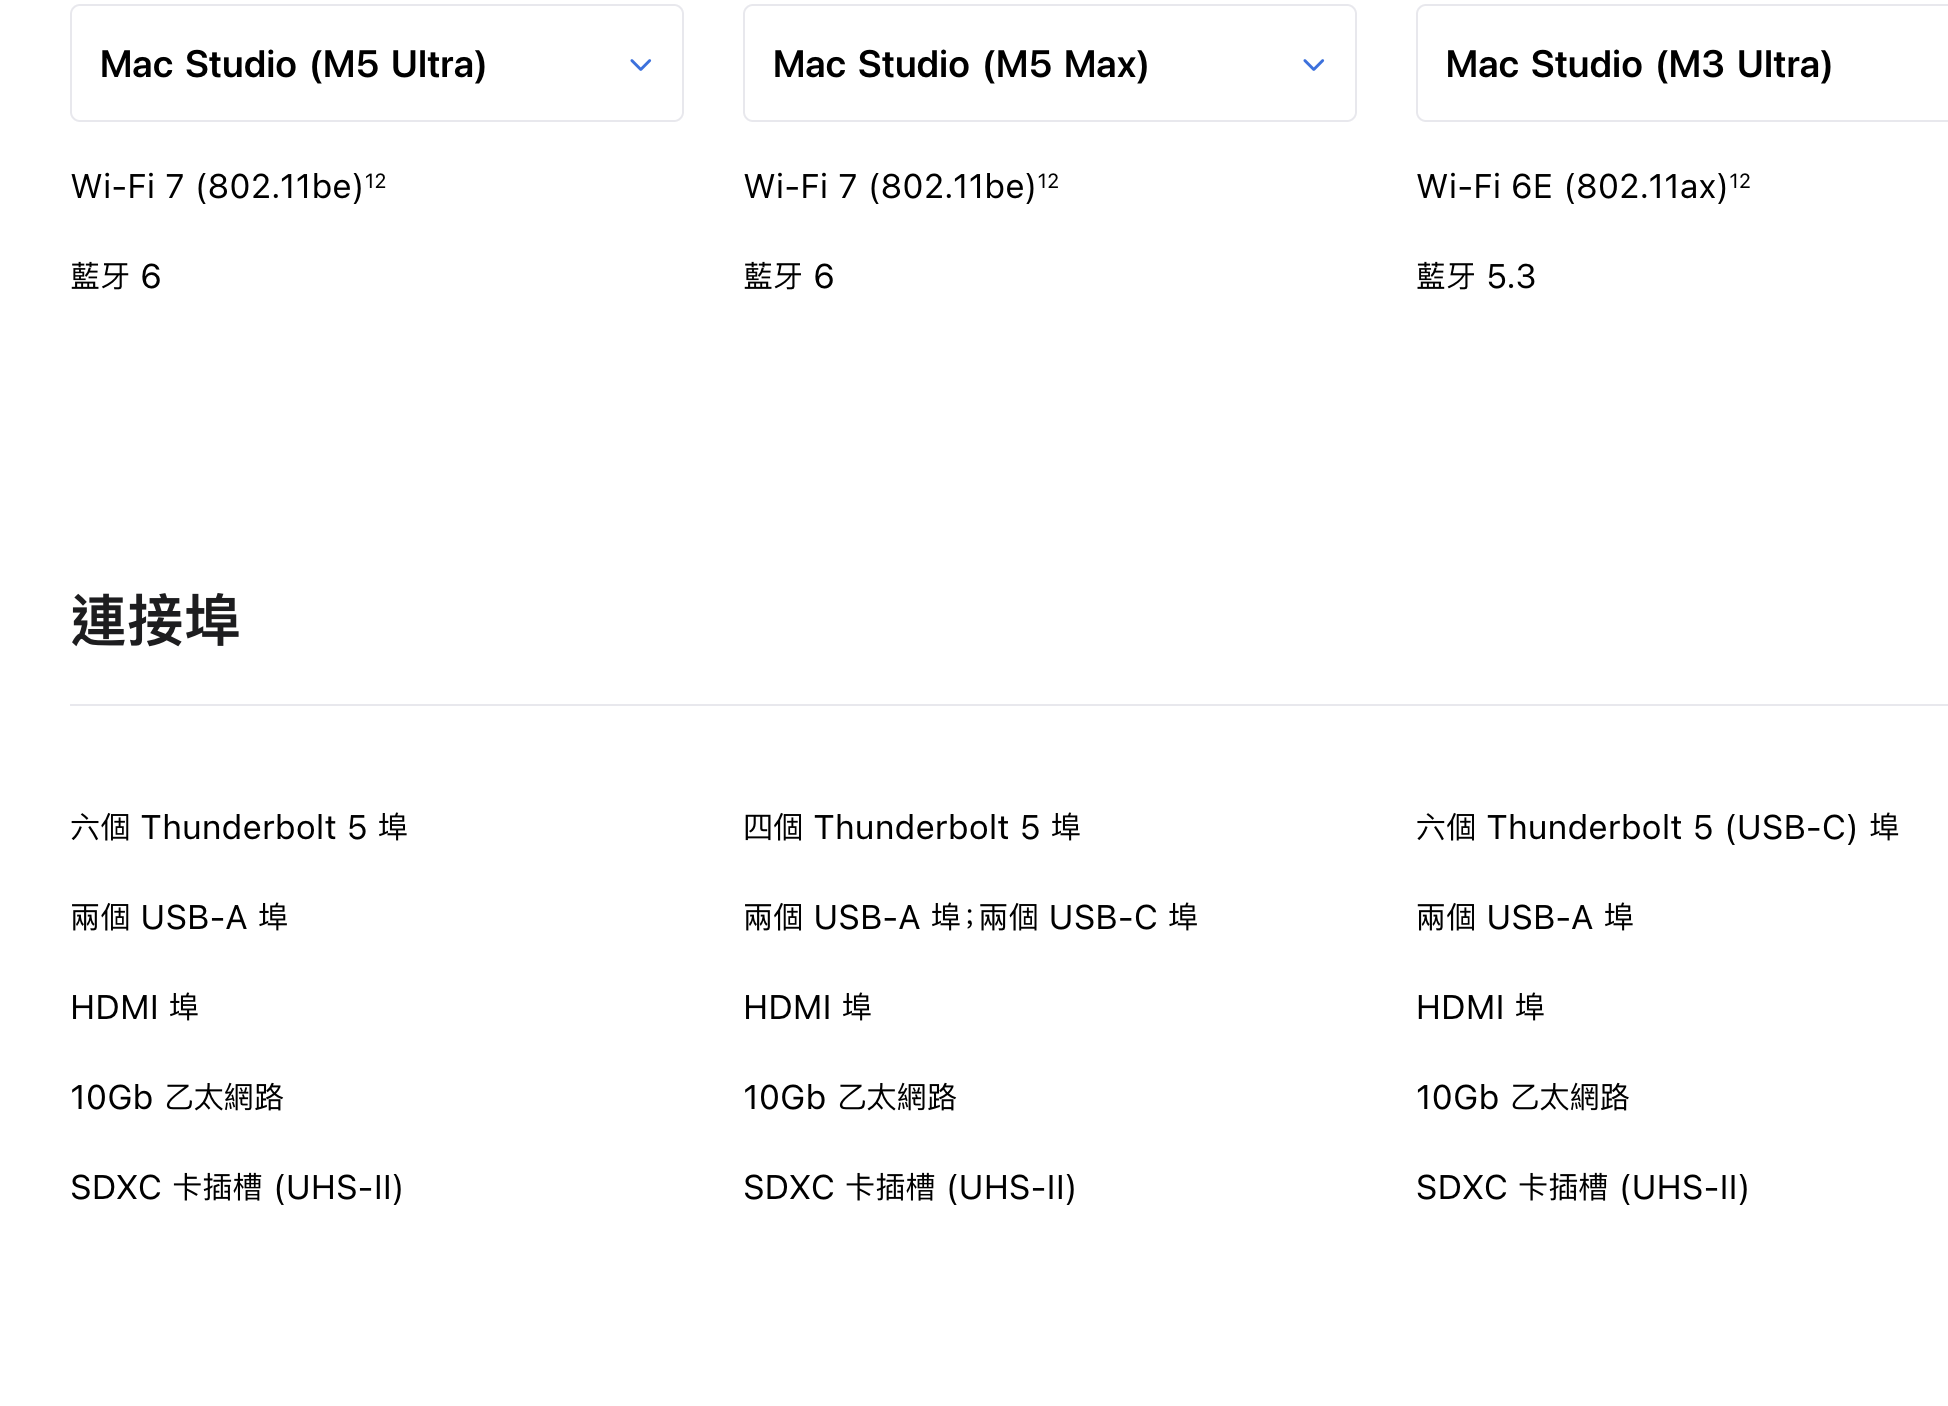
Task: Select the "Wi-Fi 6E (802.11ax)" text
Action: pyautogui.click(x=1572, y=187)
